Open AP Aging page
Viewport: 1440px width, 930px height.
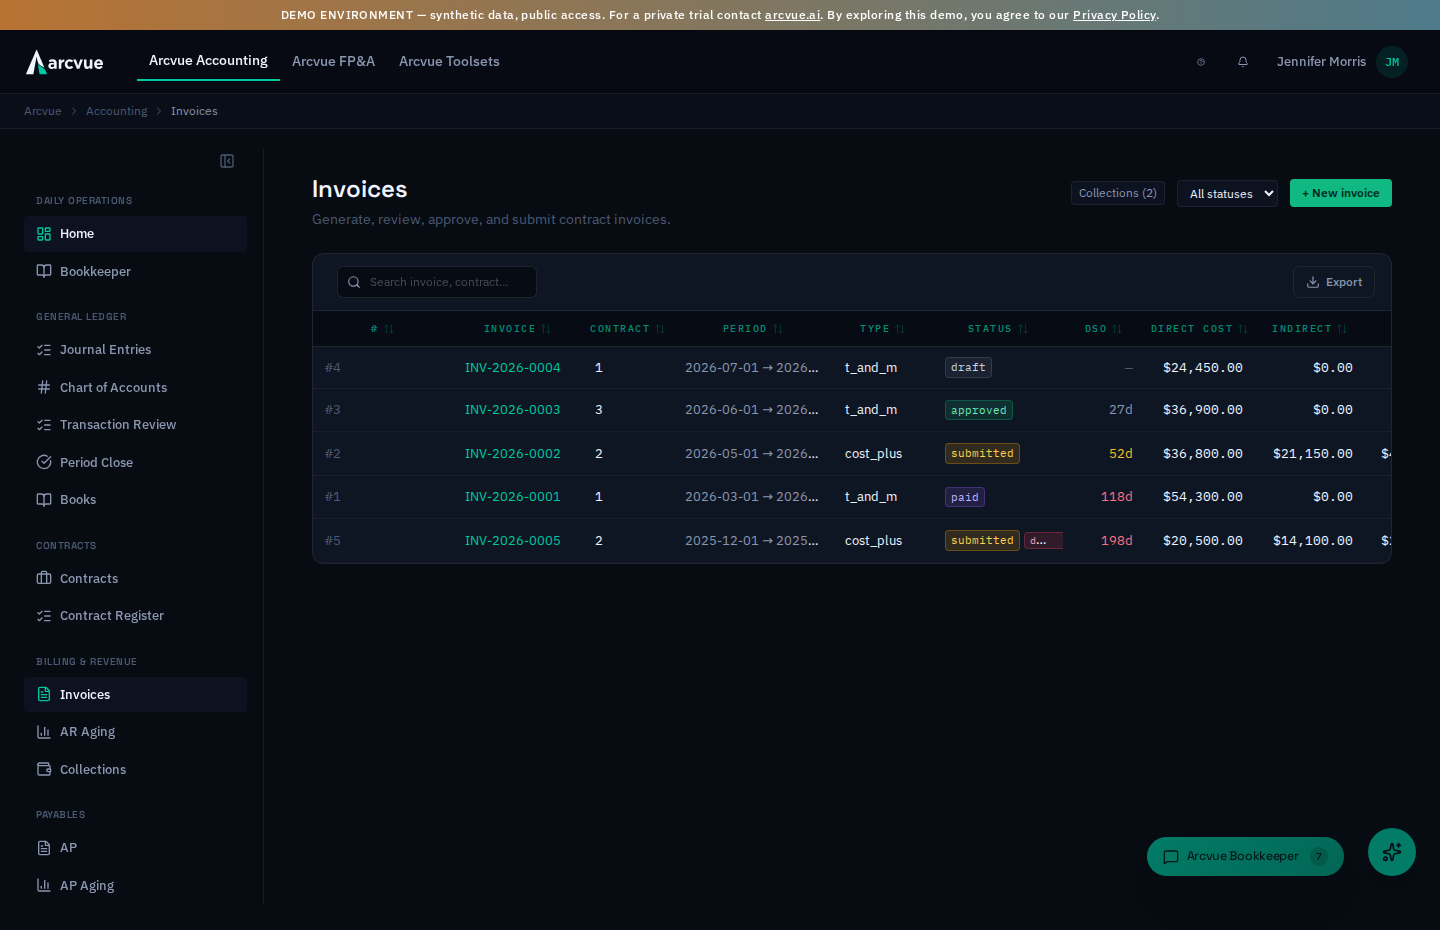(x=135, y=886)
